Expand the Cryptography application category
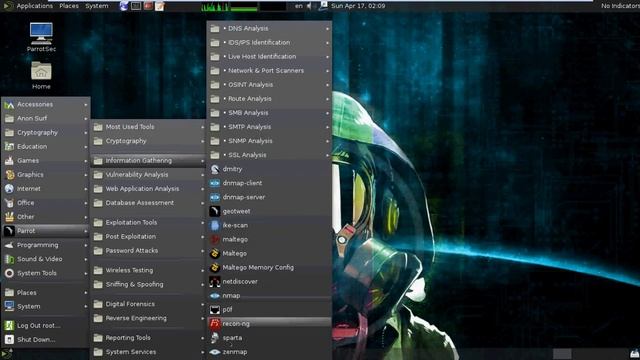The height and width of the screenshot is (360, 640). point(46,133)
